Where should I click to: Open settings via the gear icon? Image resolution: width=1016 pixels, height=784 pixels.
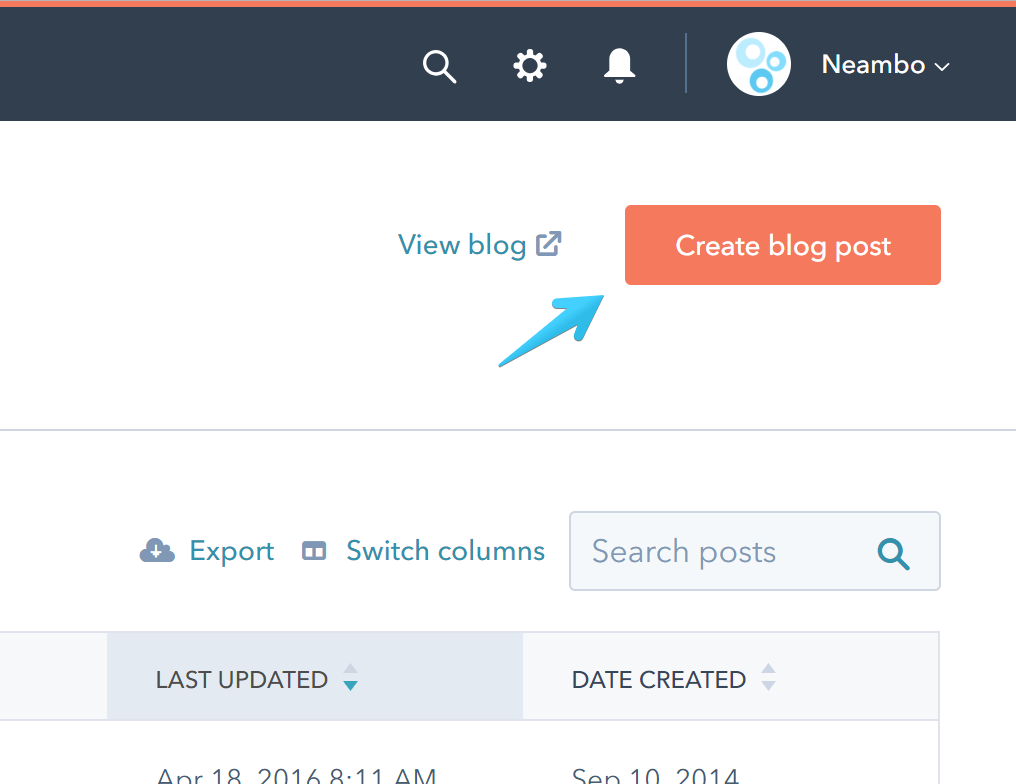click(530, 66)
